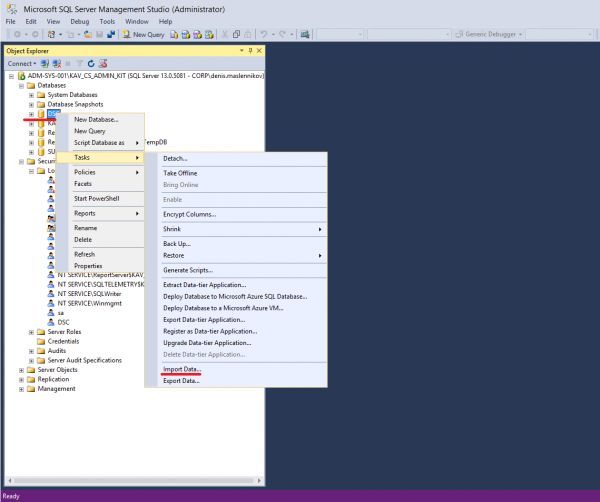Expand the Server Roles folder
Image resolution: width=600 pixels, height=502 pixels.
click(31, 332)
